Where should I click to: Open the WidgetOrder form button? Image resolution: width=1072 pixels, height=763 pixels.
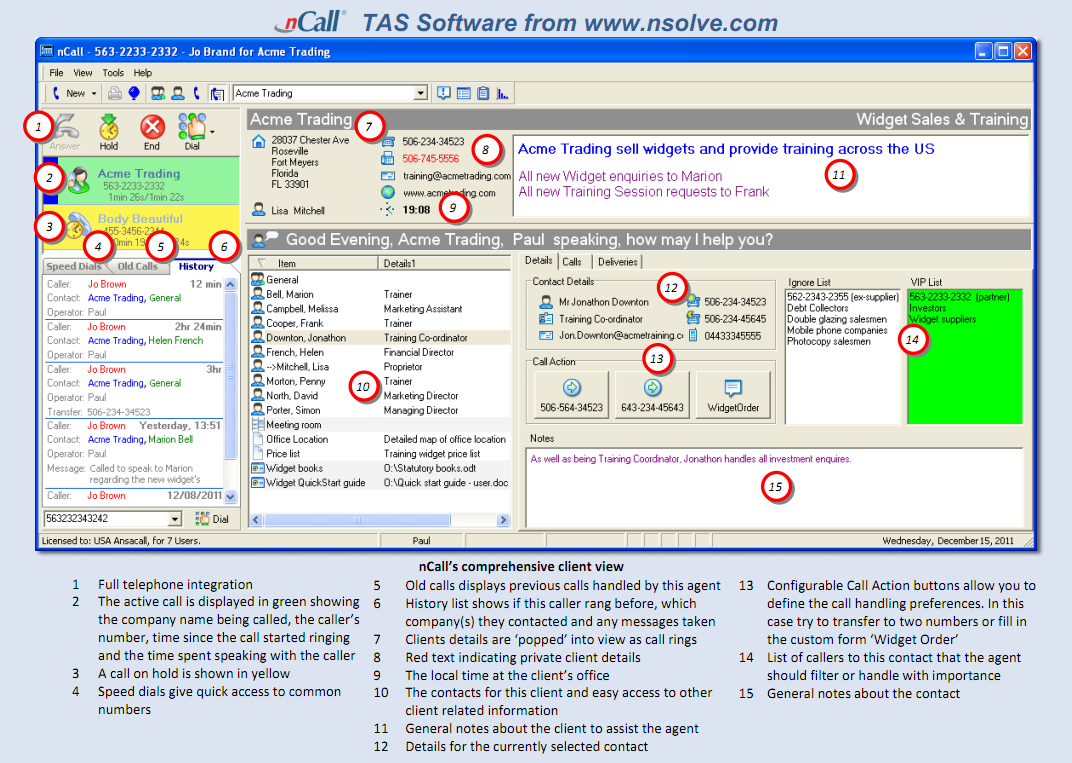pos(733,394)
